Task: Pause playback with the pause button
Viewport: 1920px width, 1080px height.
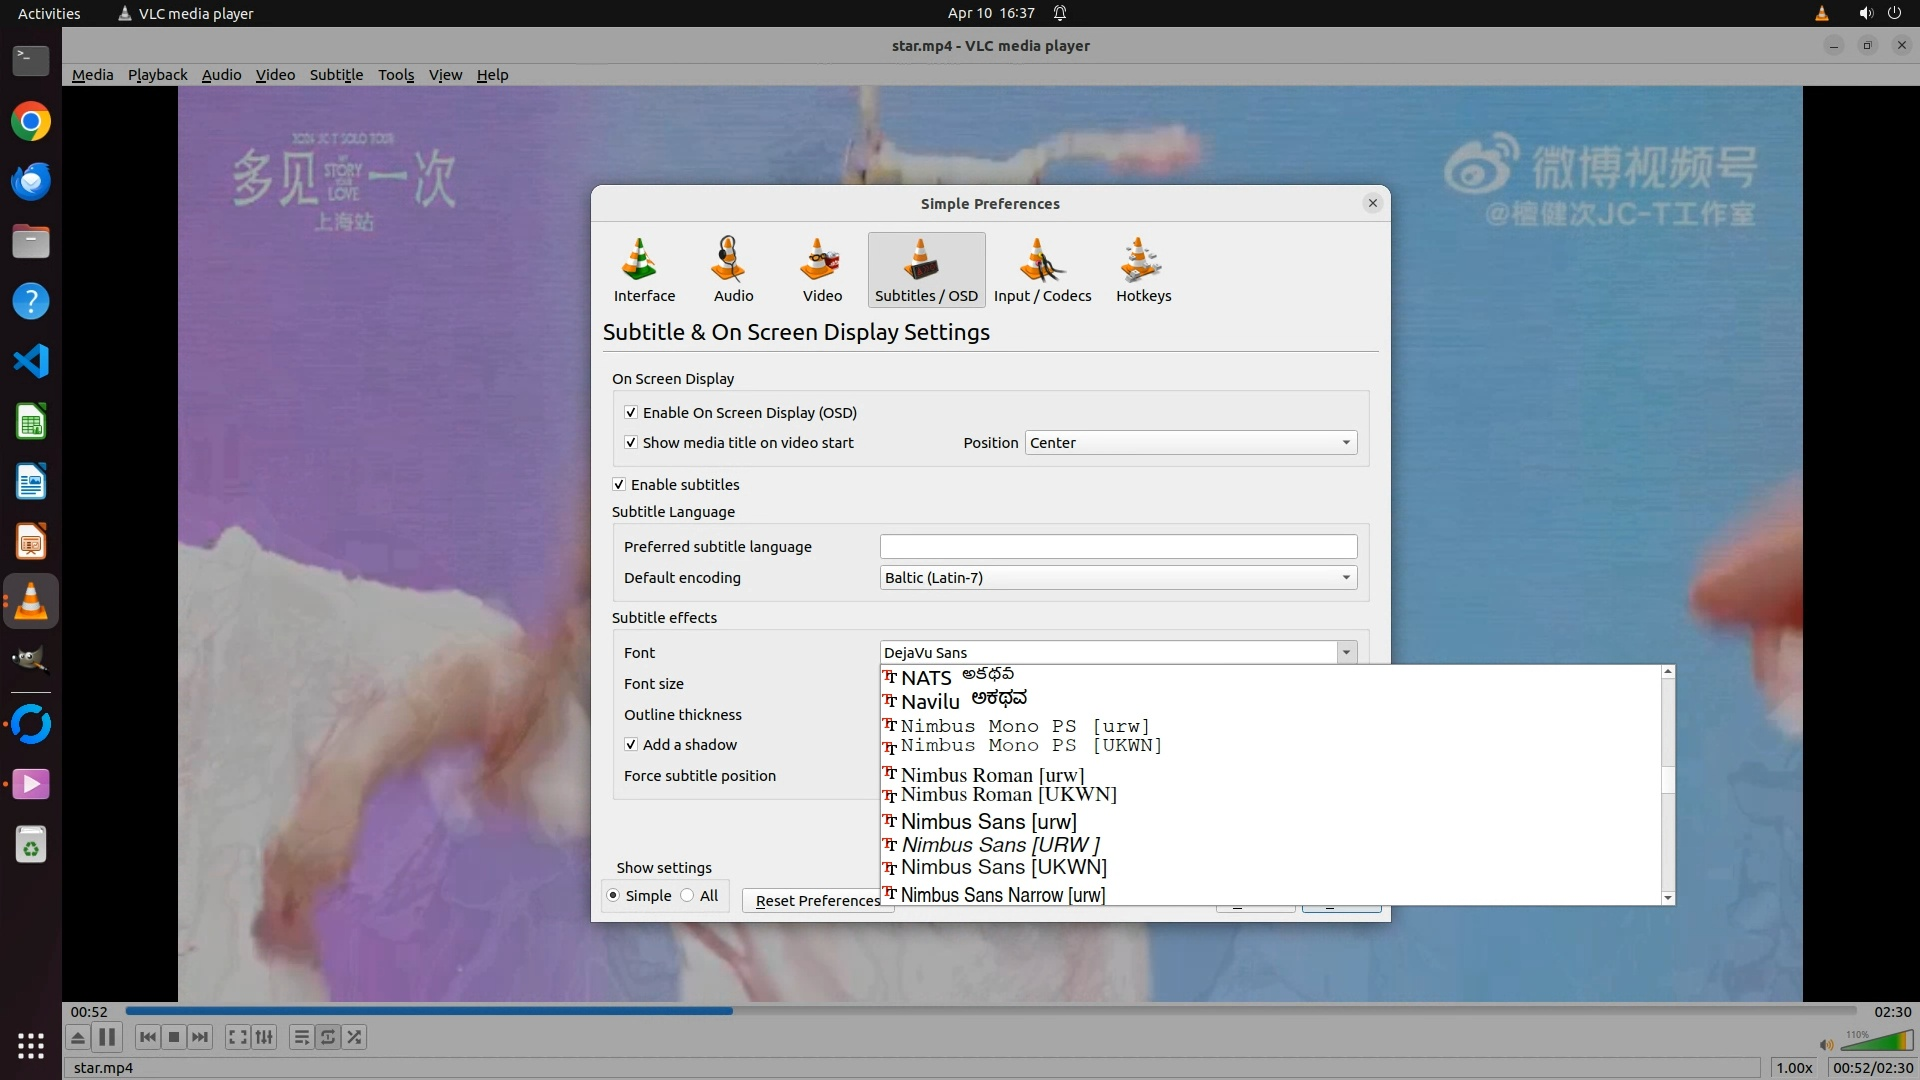Action: pyautogui.click(x=107, y=1037)
